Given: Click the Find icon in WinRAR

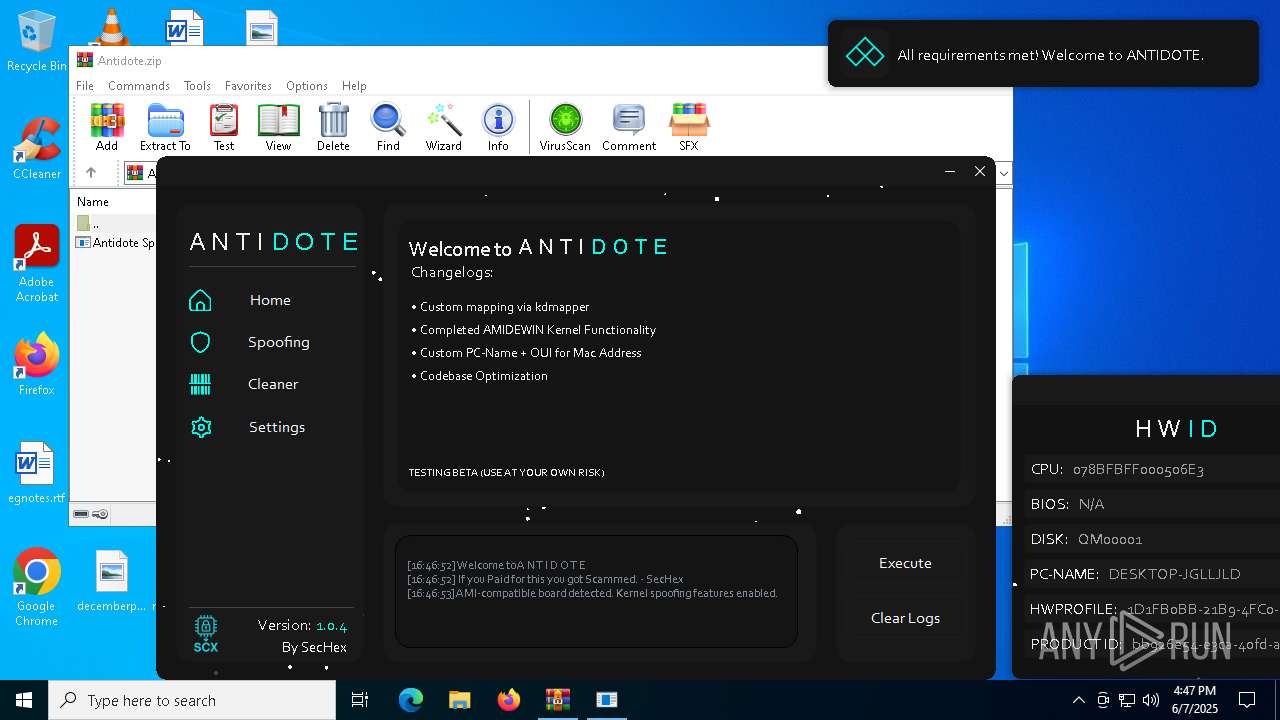Looking at the screenshot, I should 388,127.
